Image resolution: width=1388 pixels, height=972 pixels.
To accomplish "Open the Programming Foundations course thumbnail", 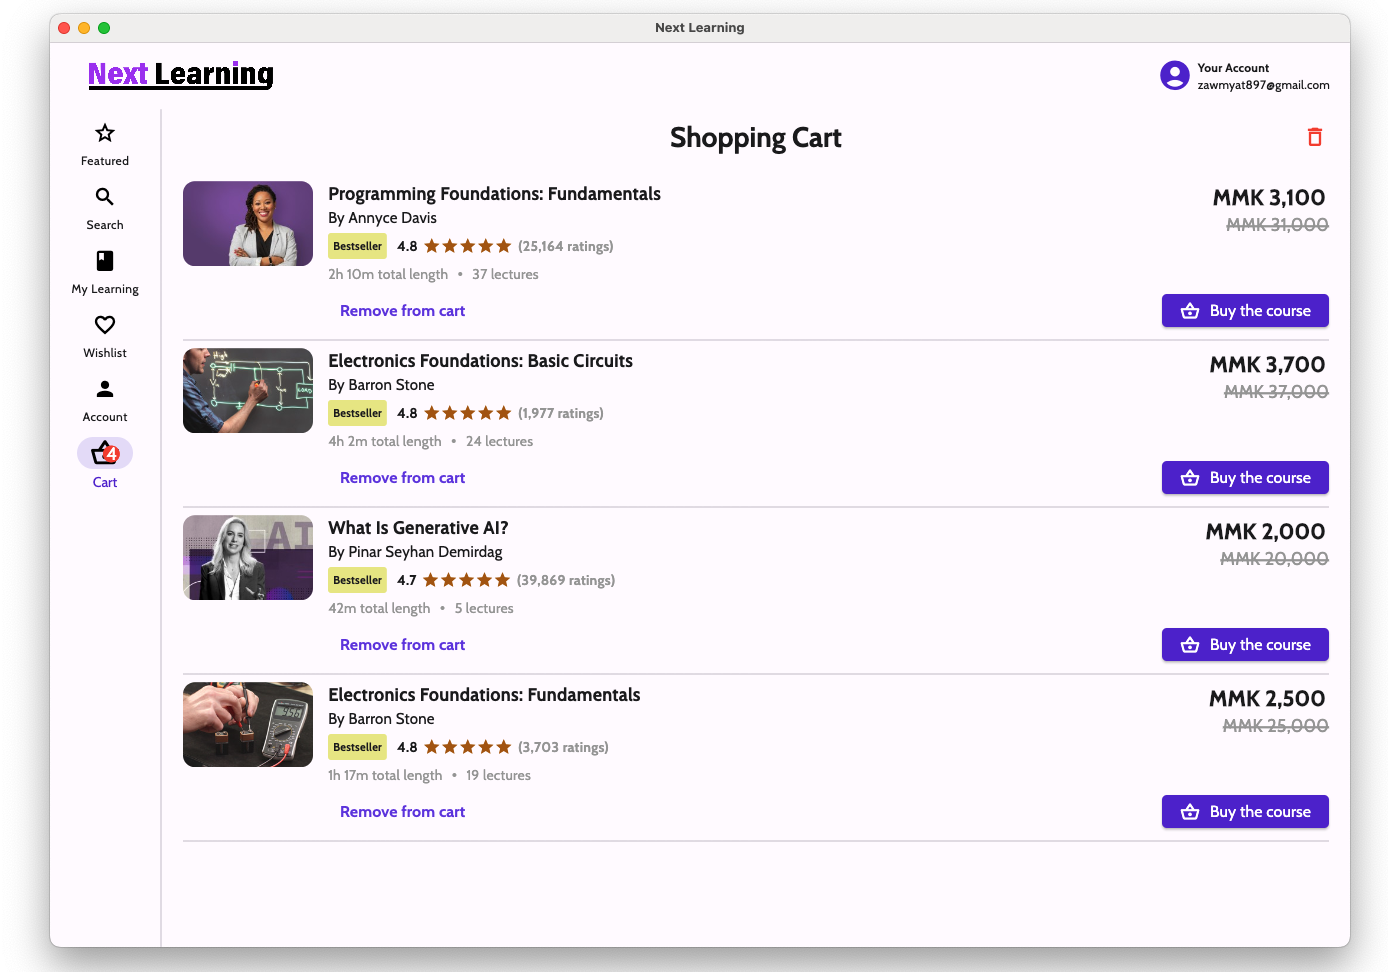I will [248, 224].
